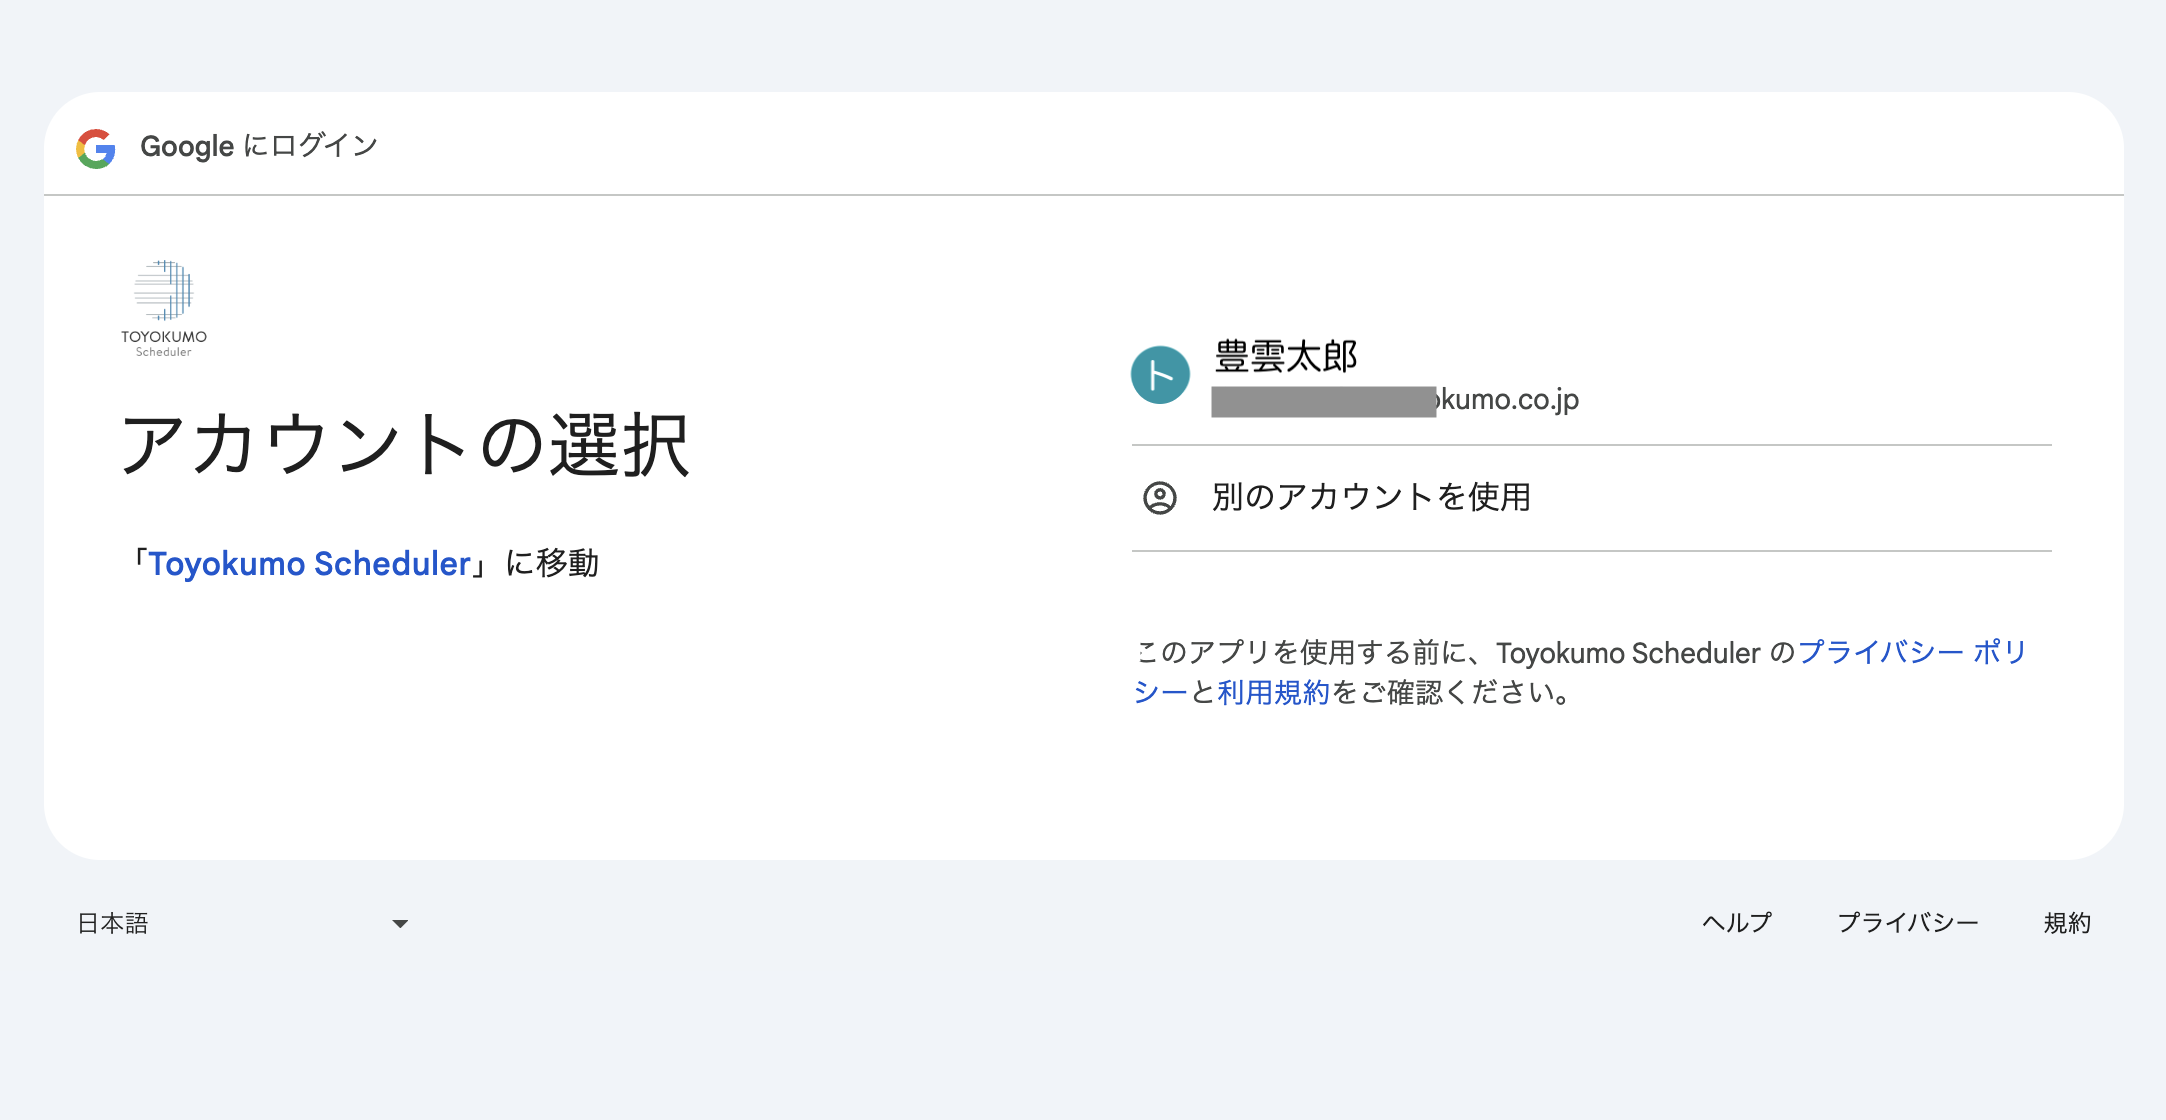Click the person icon beside 別のアカウントを使用
Viewport: 2166px width, 1120px height.
1160,497
